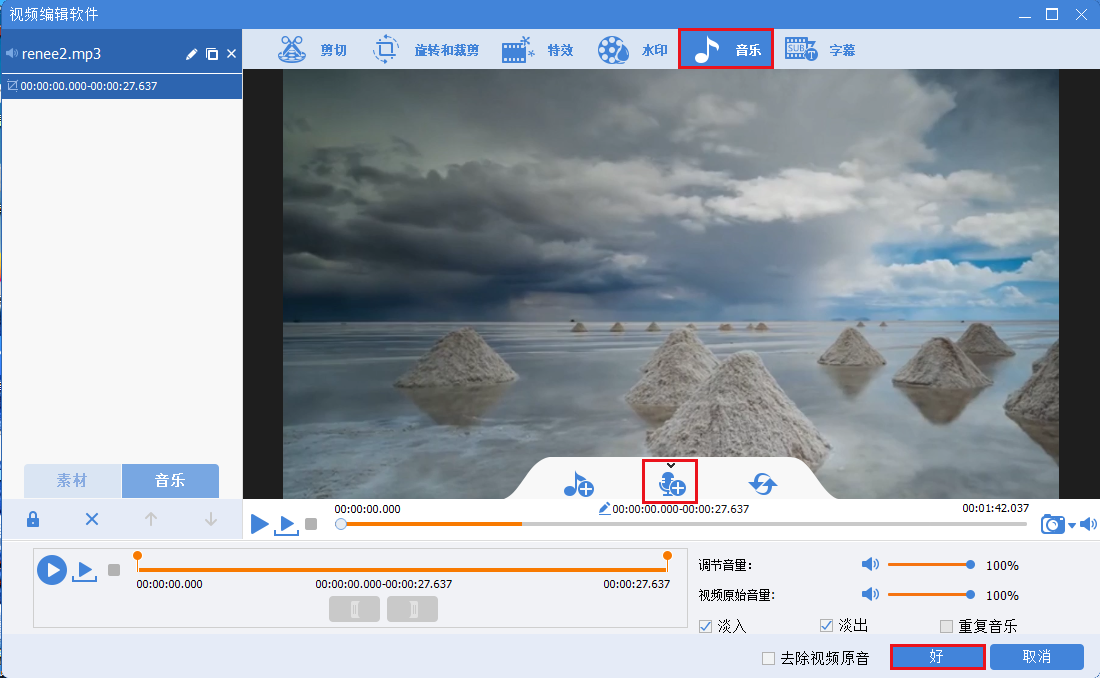Delete the selected item with the X icon below list
The width and height of the screenshot is (1100, 678).
pyautogui.click(x=92, y=519)
